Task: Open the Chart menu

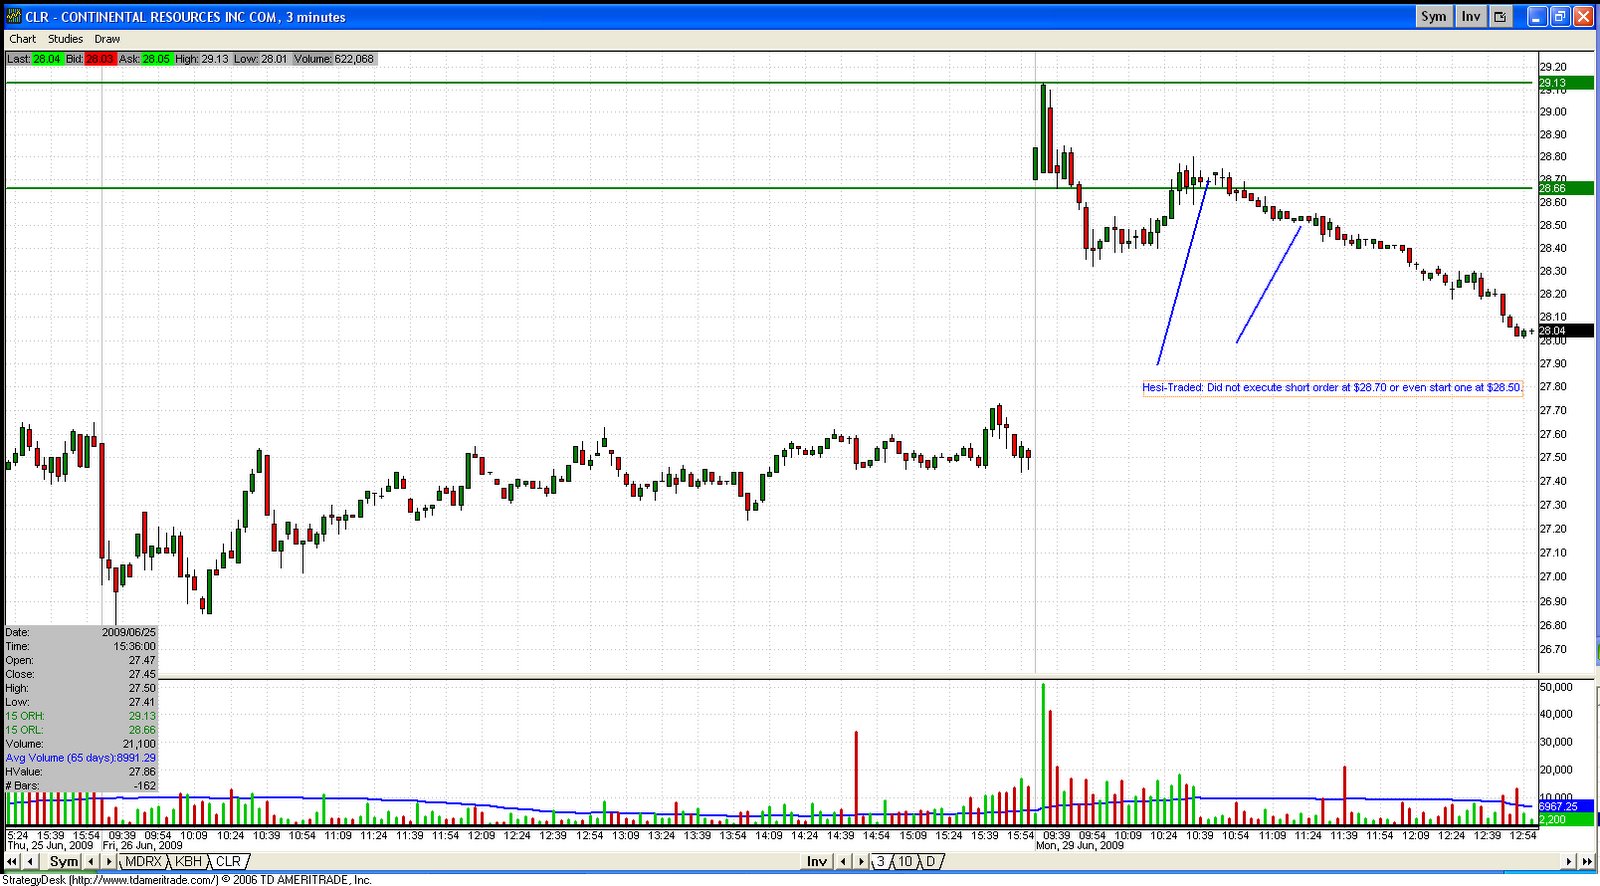Action: [22, 39]
